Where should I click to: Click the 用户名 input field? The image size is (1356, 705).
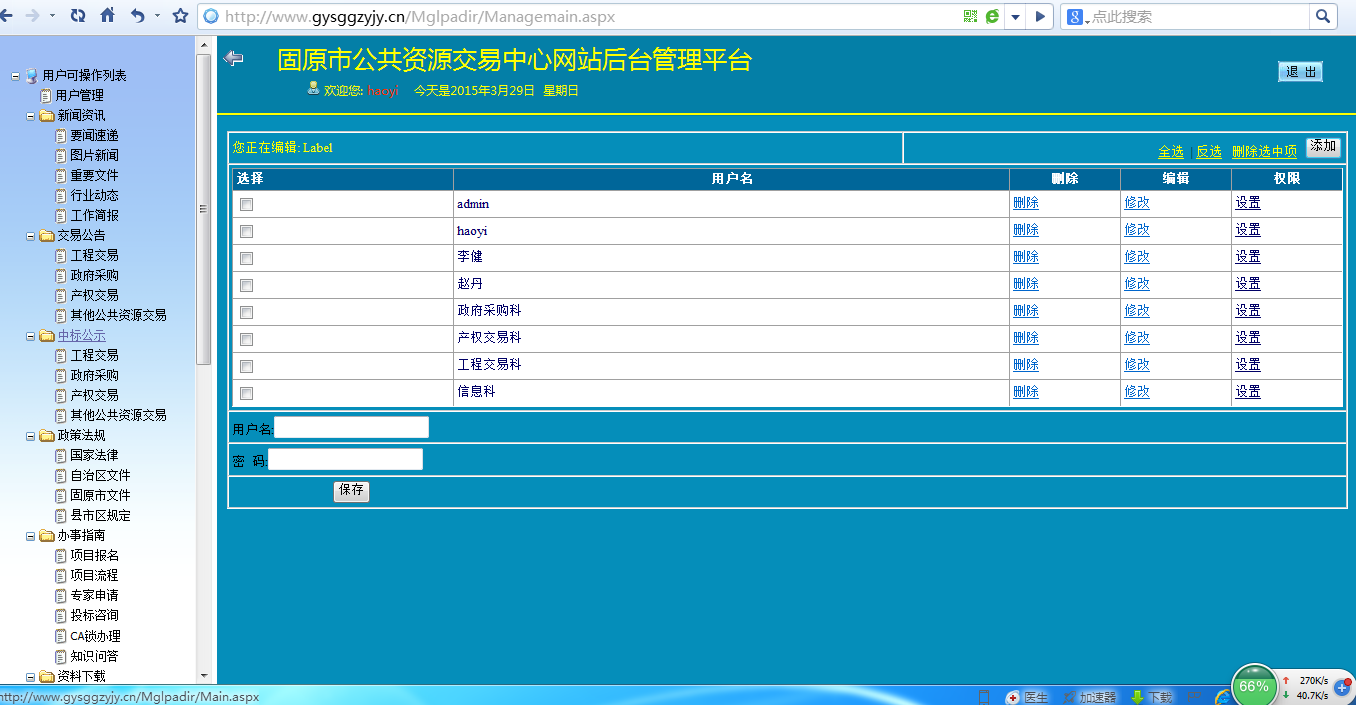[351, 427]
